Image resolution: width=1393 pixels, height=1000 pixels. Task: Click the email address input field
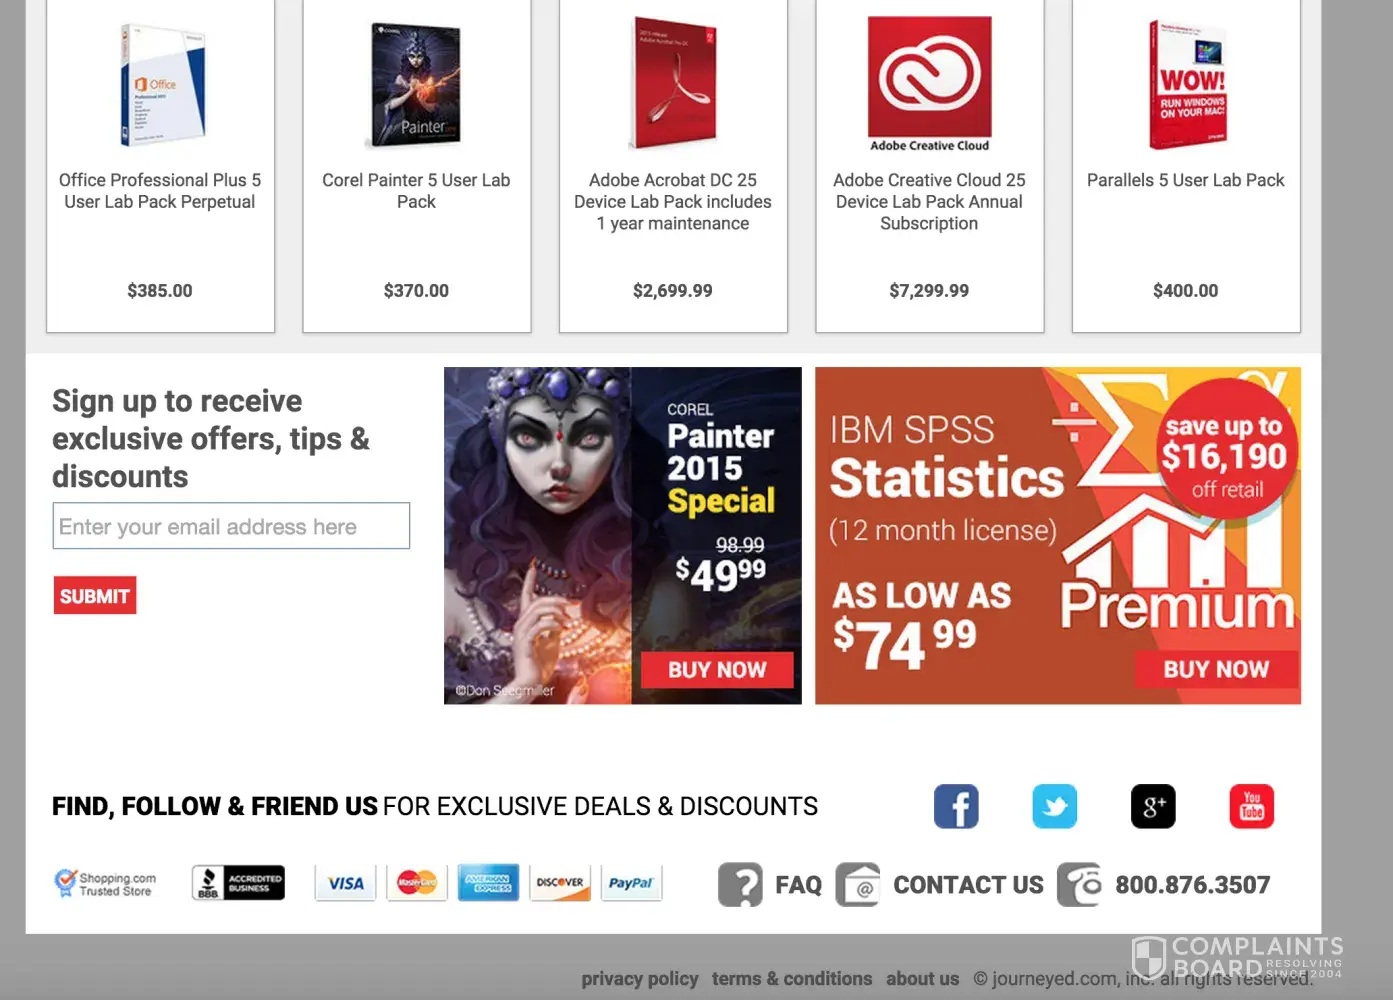point(231,526)
